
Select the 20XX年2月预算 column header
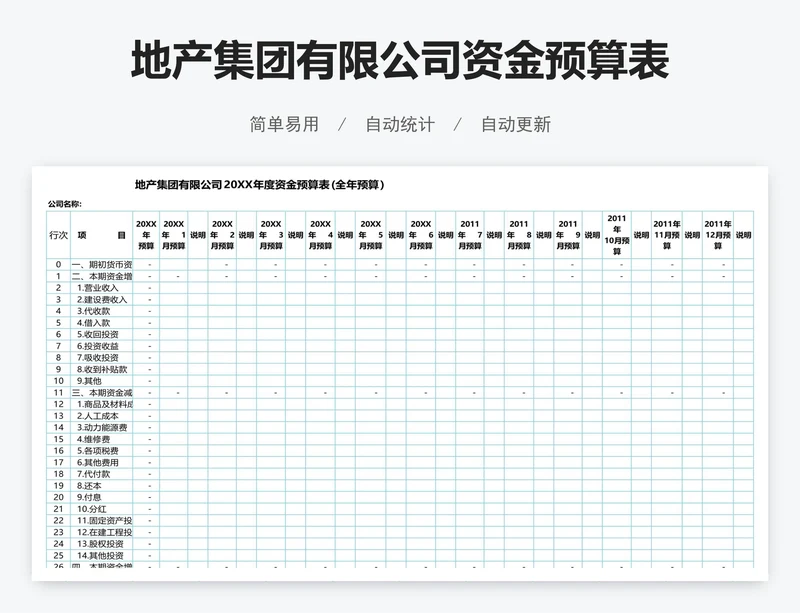[x=222, y=235]
